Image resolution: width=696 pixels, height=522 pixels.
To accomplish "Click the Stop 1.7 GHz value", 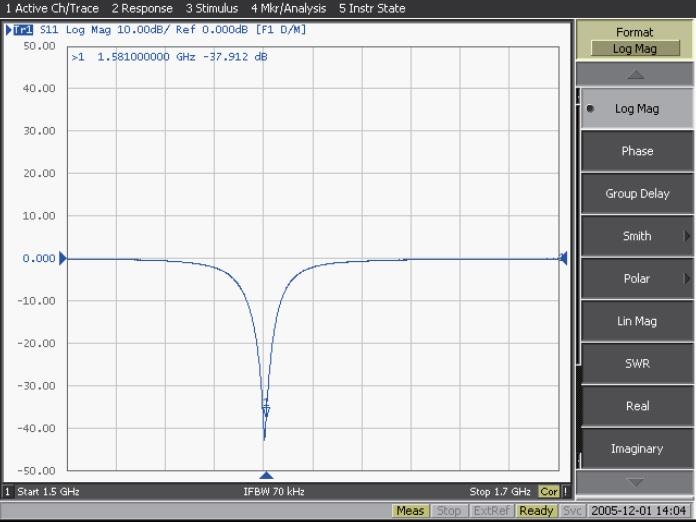I will 500,491.
